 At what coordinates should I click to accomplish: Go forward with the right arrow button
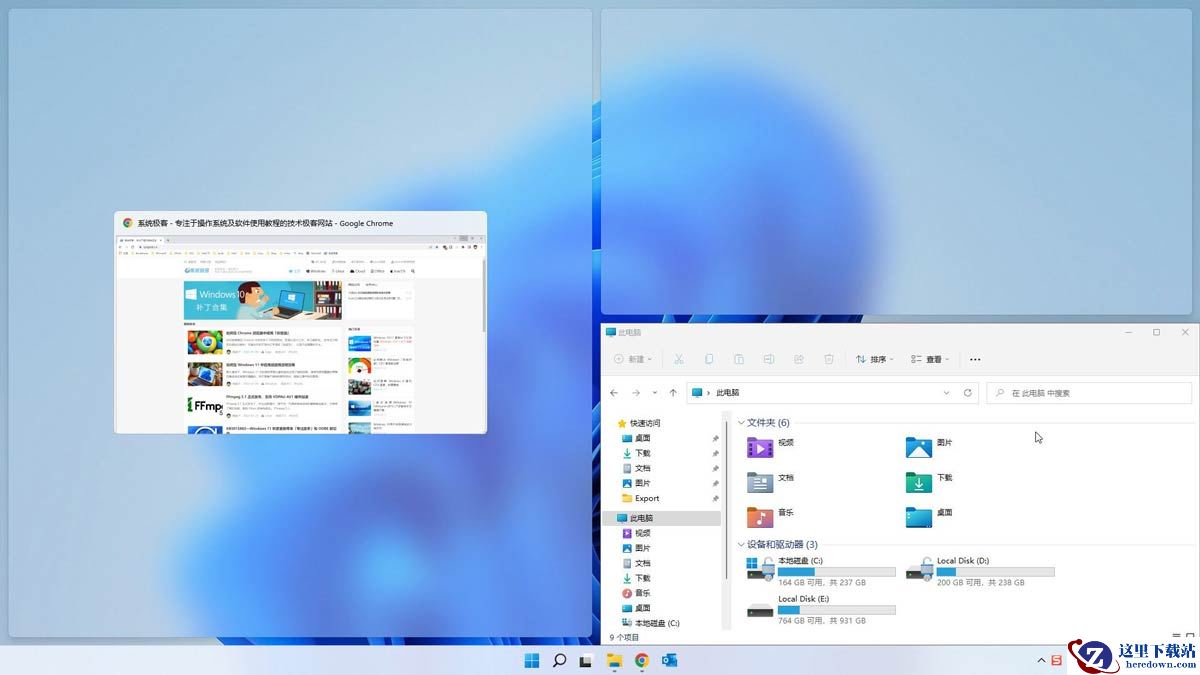[635, 393]
